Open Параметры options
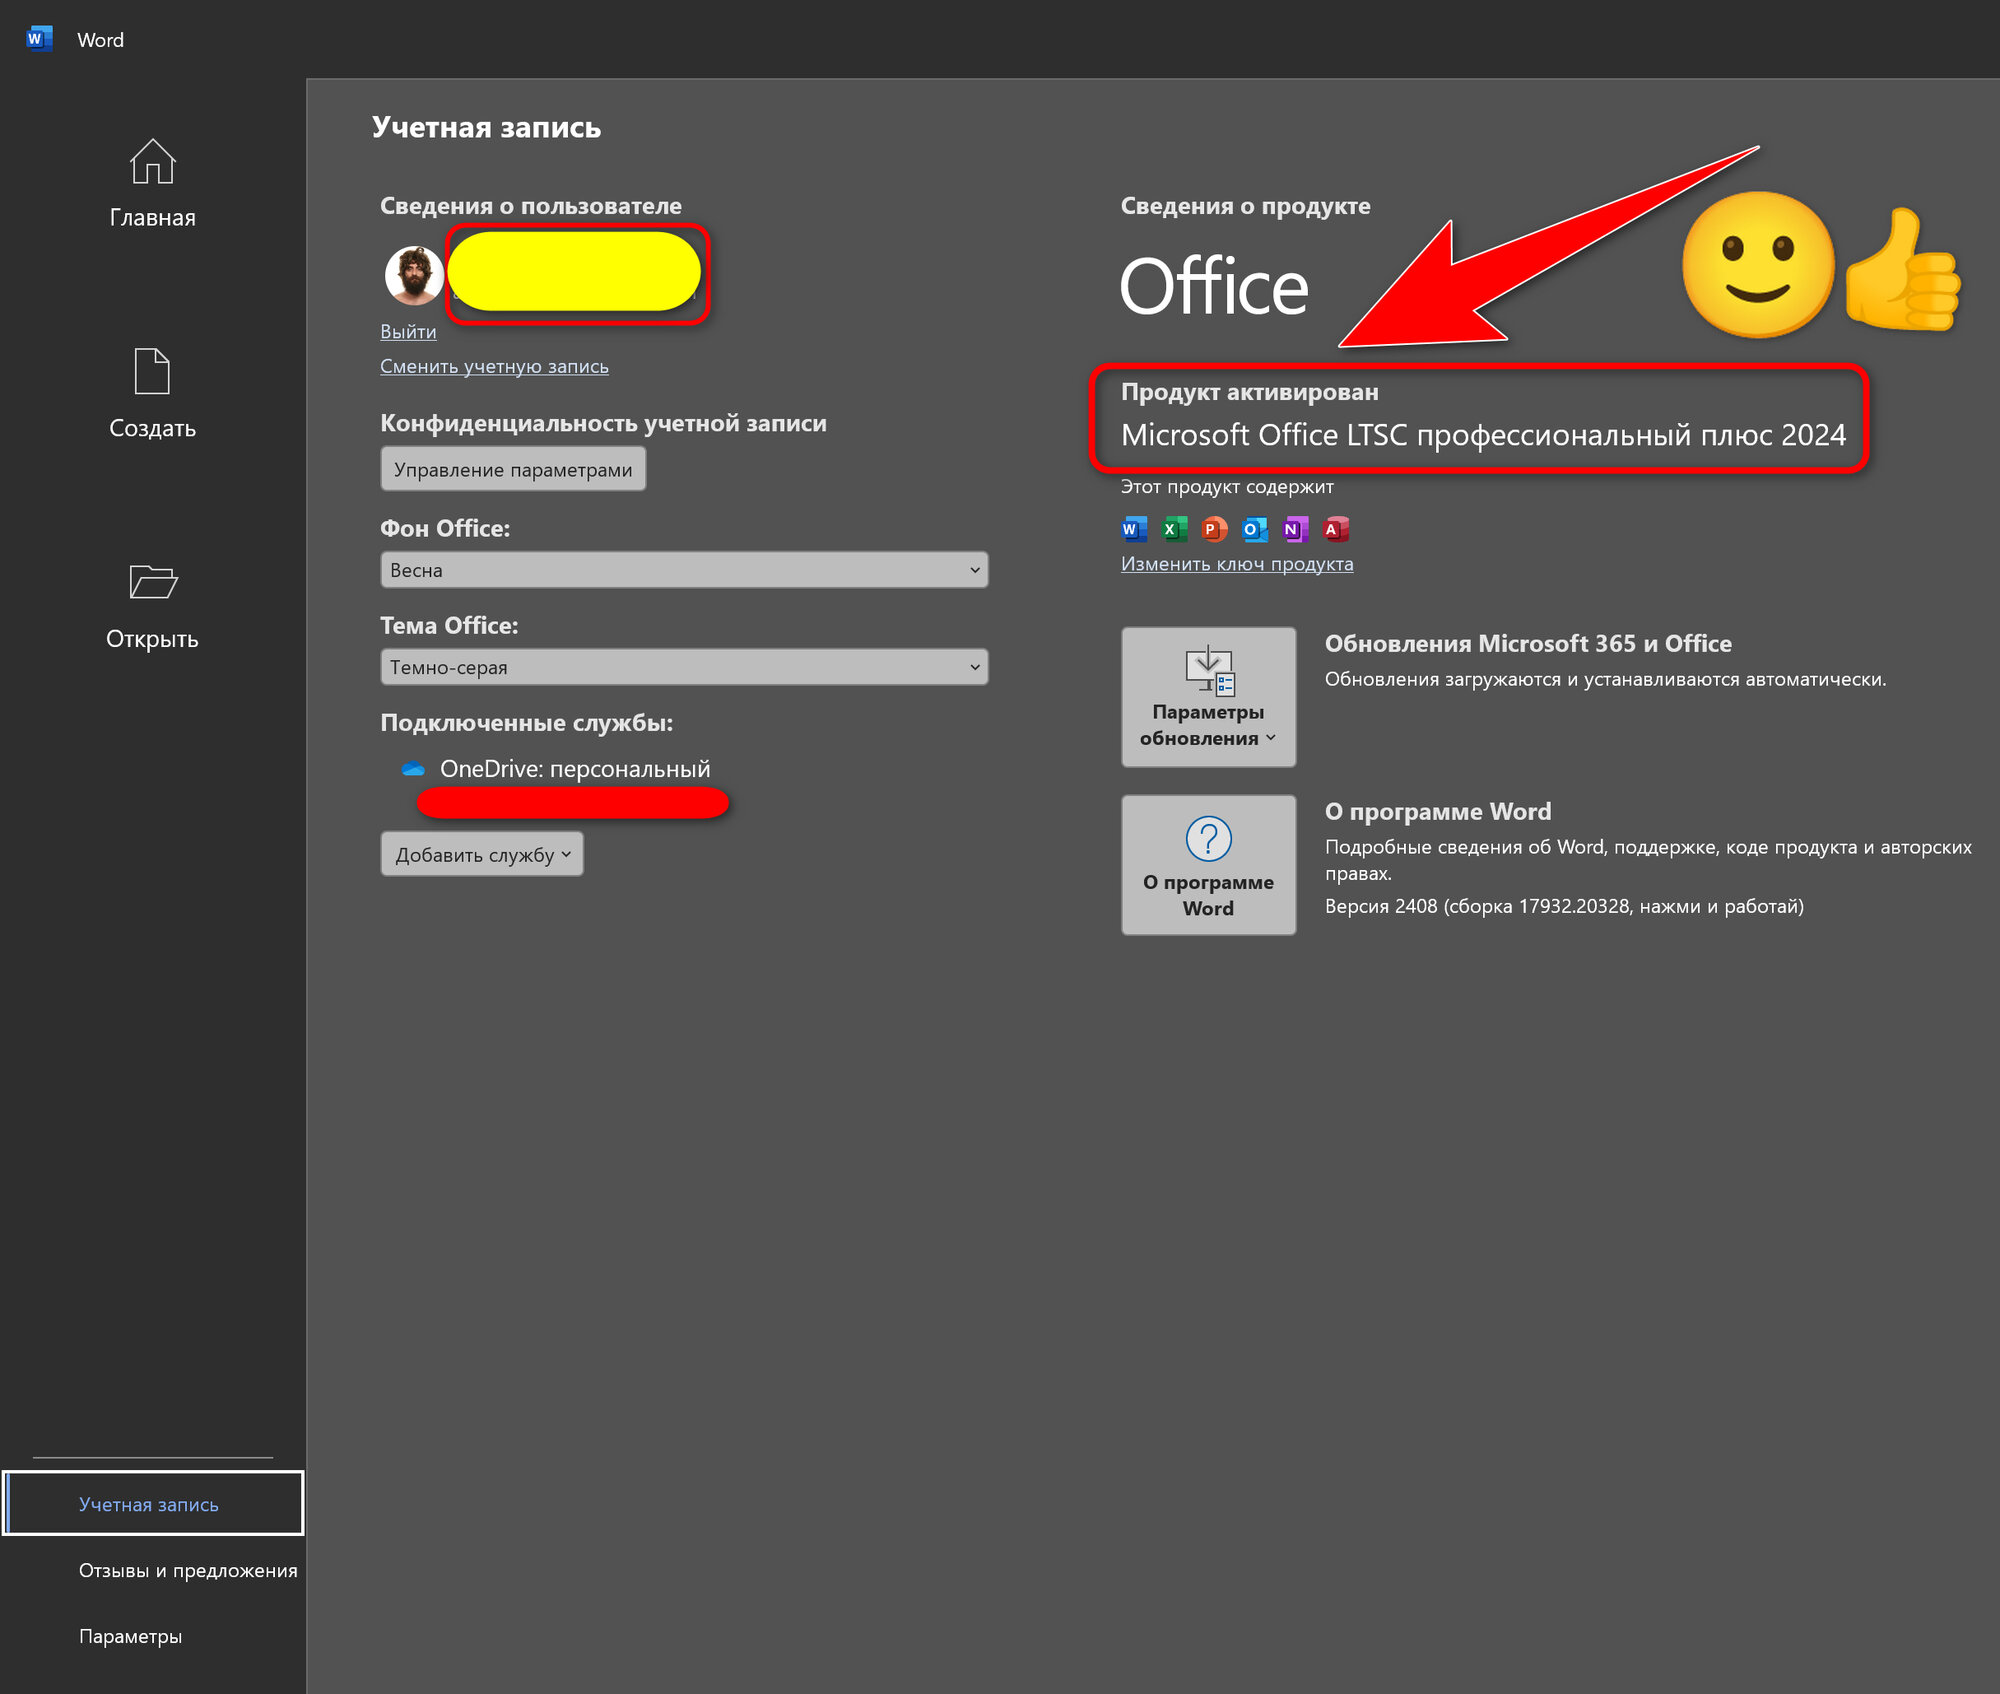This screenshot has height=1694, width=2000. pos(130,1636)
